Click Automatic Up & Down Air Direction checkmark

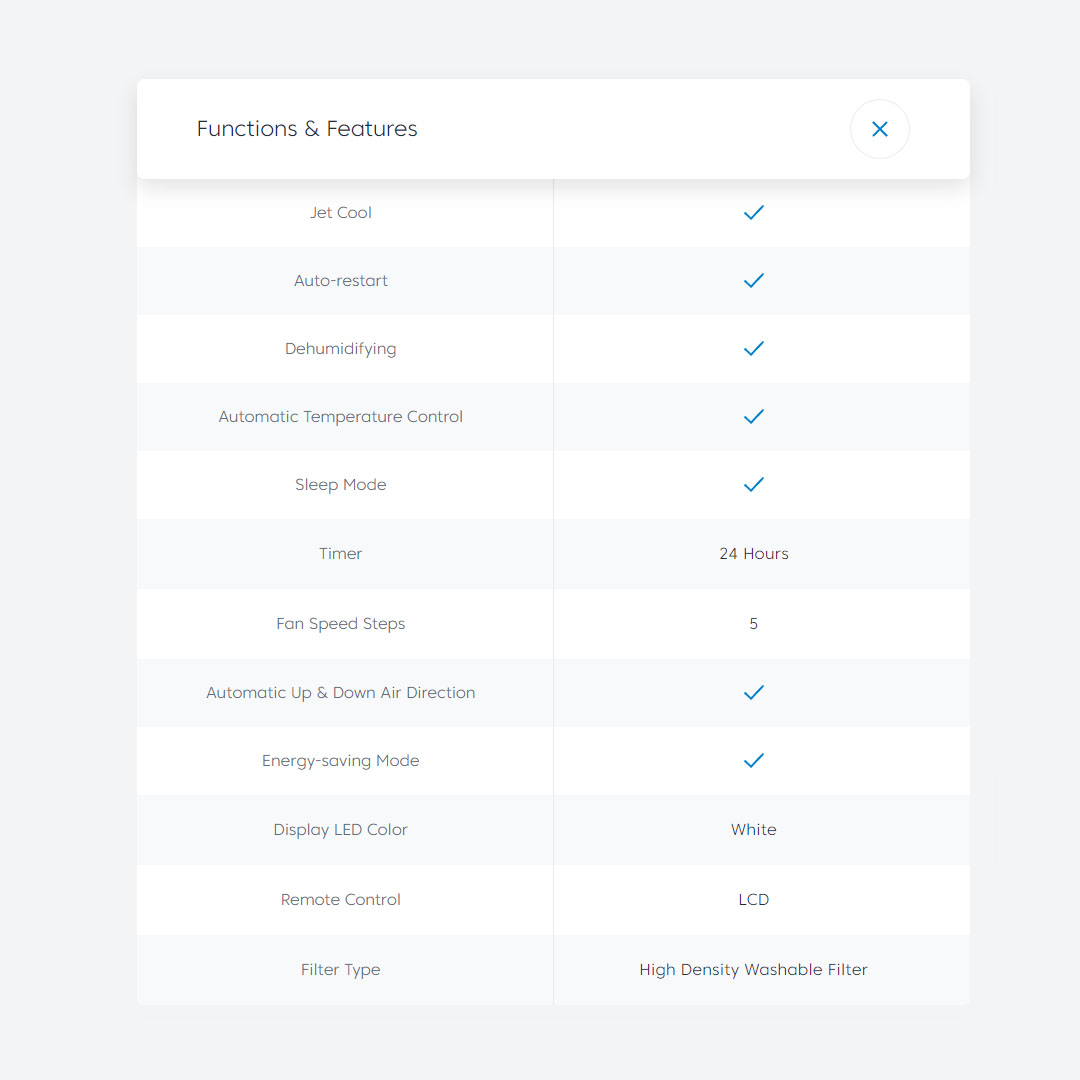point(754,692)
